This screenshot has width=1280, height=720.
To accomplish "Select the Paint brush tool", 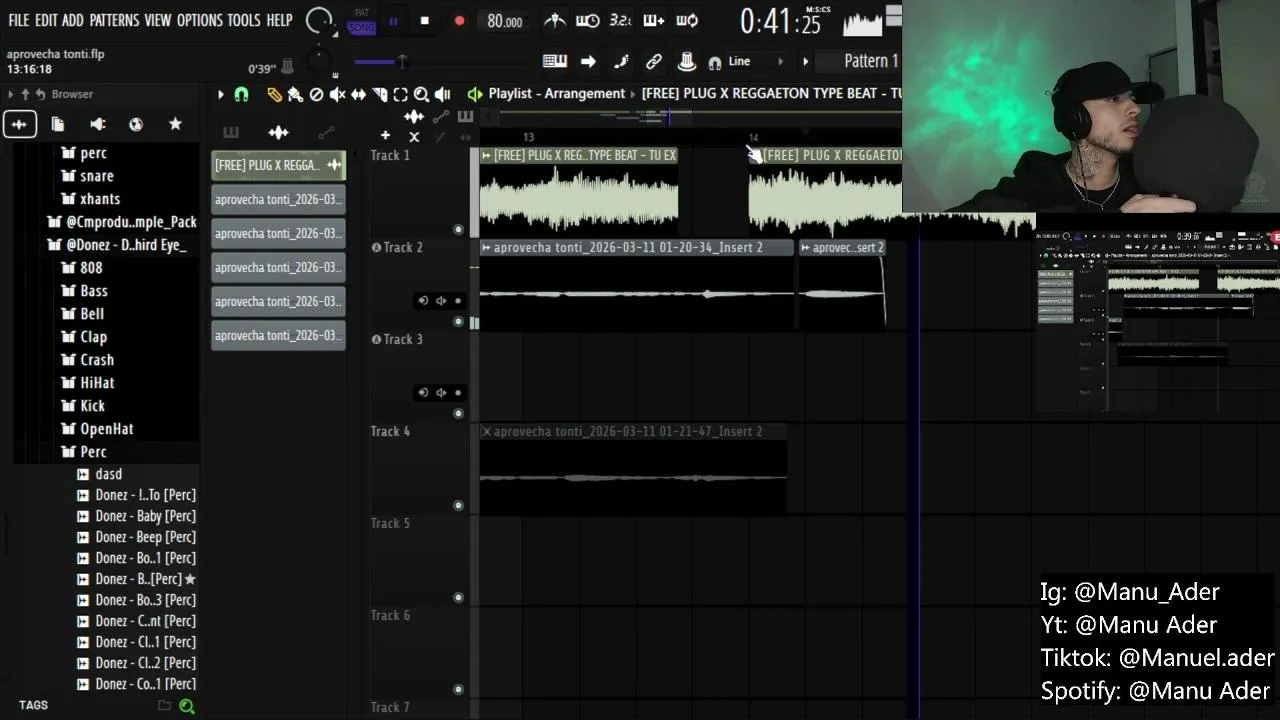I will 295,94.
